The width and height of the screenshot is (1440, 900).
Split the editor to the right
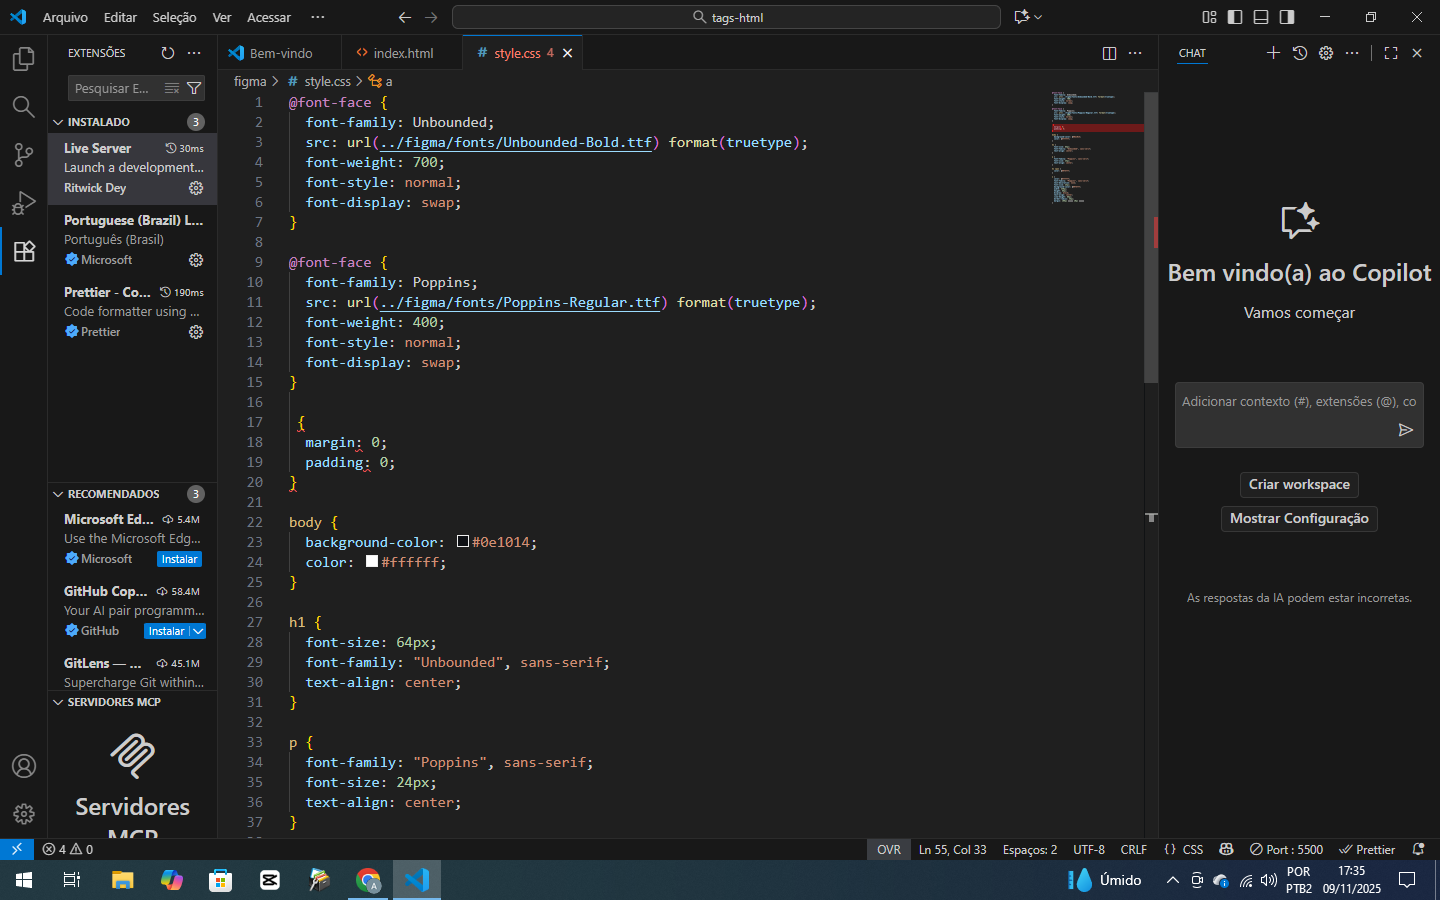[x=1109, y=53]
